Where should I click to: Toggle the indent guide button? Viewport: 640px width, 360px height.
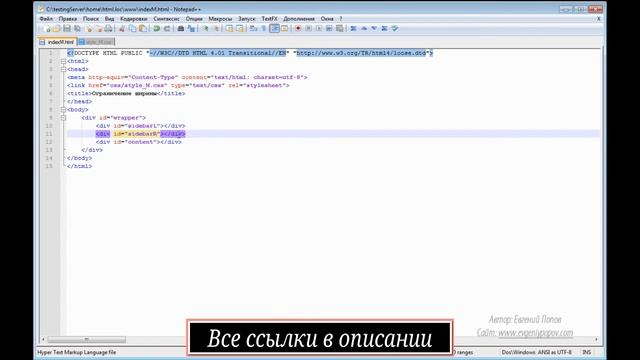pos(275,29)
